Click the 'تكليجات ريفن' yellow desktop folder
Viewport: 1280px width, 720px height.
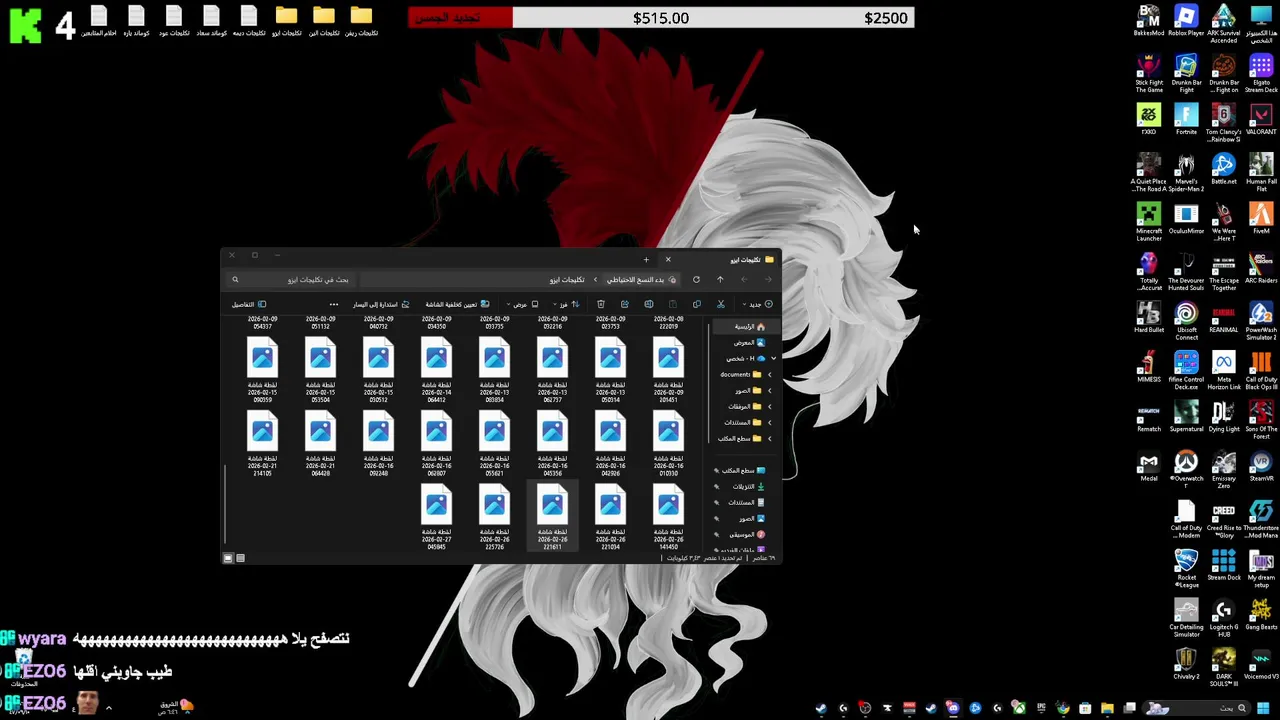[x=361, y=21]
